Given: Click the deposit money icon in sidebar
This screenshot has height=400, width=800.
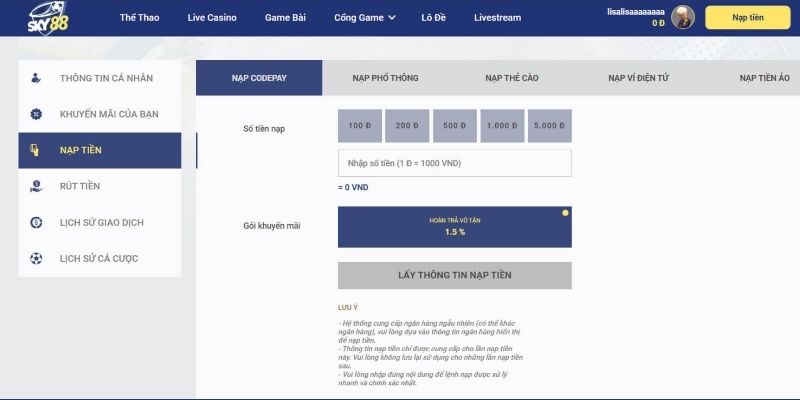Looking at the screenshot, I should click(35, 150).
